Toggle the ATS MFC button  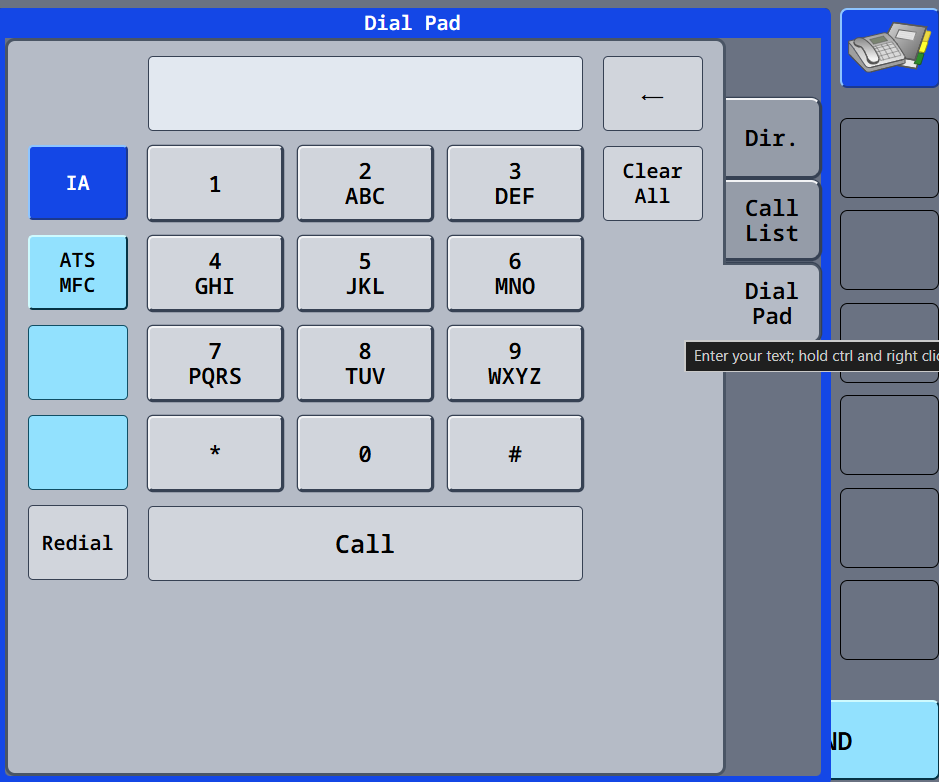point(78,273)
